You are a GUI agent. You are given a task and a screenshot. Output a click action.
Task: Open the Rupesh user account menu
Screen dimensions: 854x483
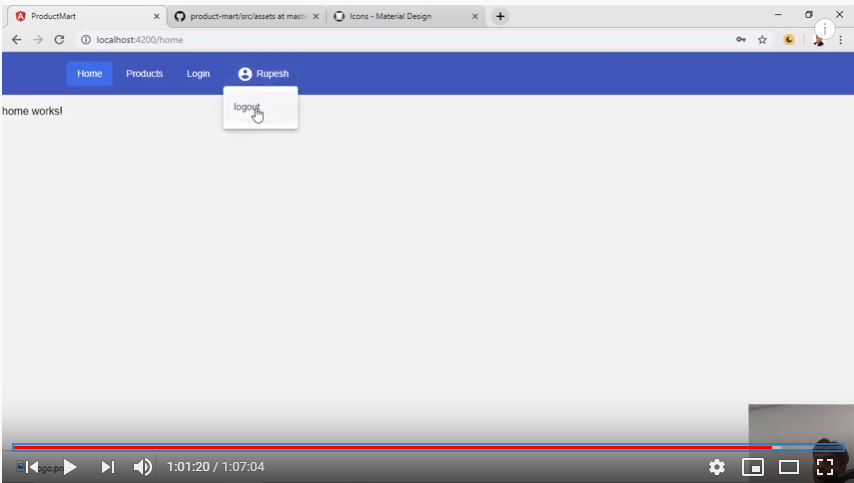(264, 73)
